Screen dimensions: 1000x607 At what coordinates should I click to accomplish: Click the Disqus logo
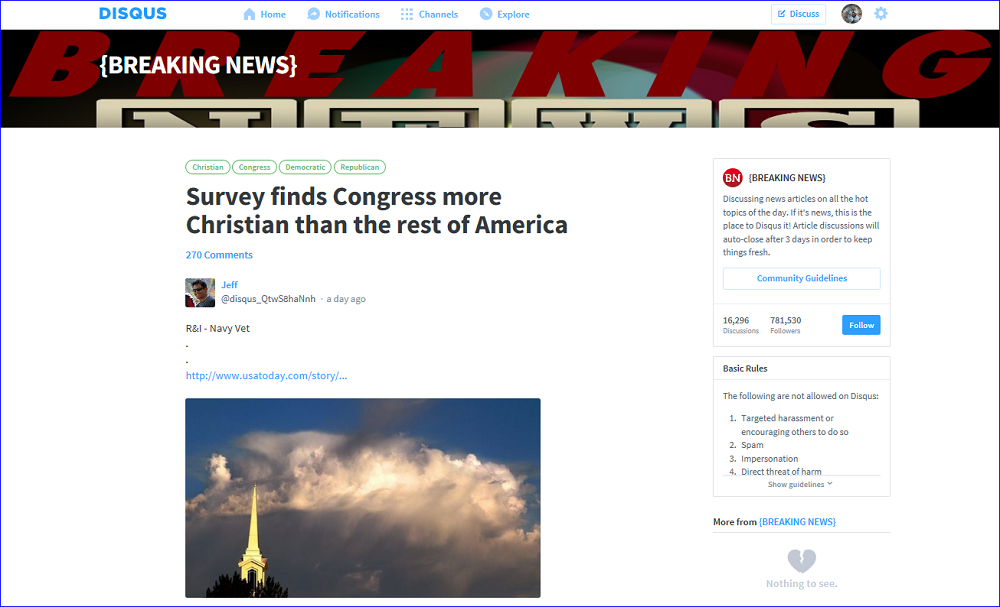[133, 14]
